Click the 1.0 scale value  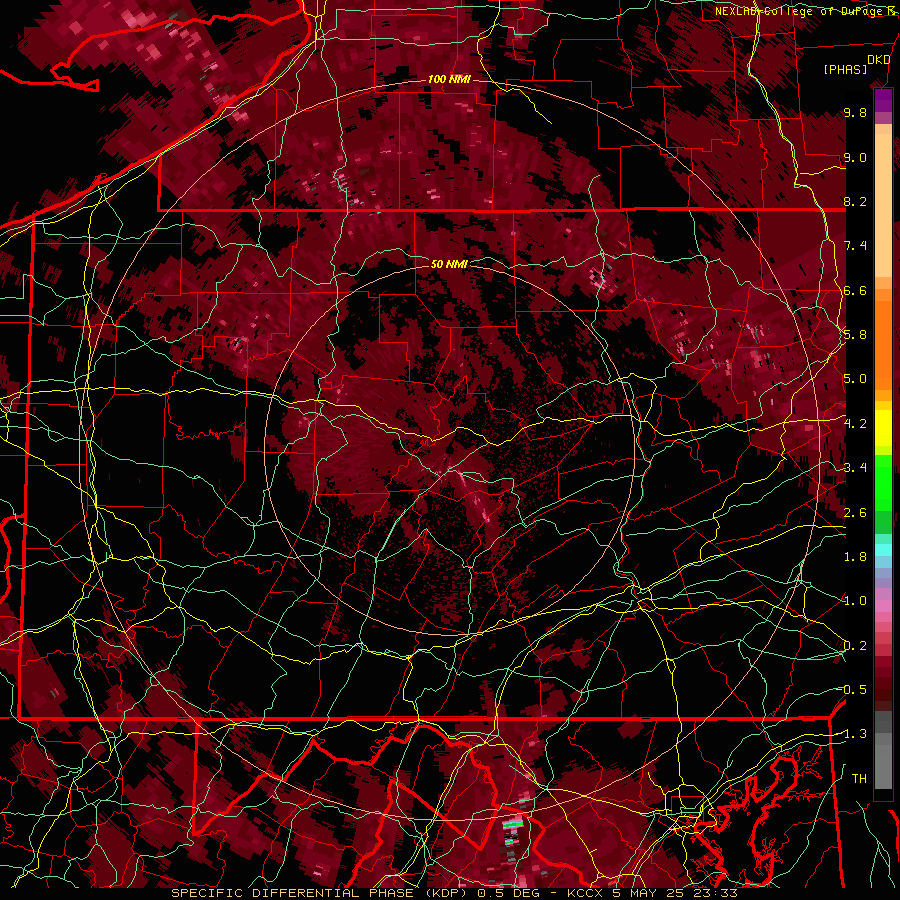(855, 601)
